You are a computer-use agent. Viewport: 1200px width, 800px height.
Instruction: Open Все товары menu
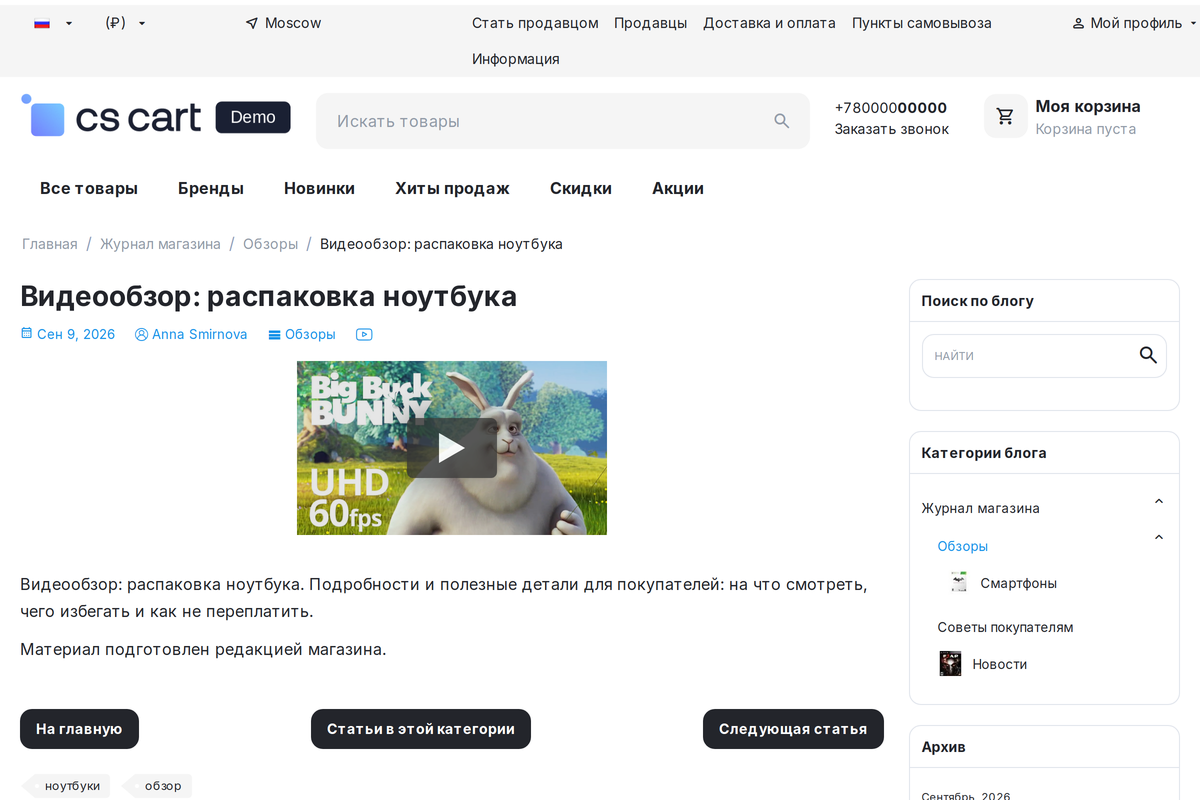point(89,188)
